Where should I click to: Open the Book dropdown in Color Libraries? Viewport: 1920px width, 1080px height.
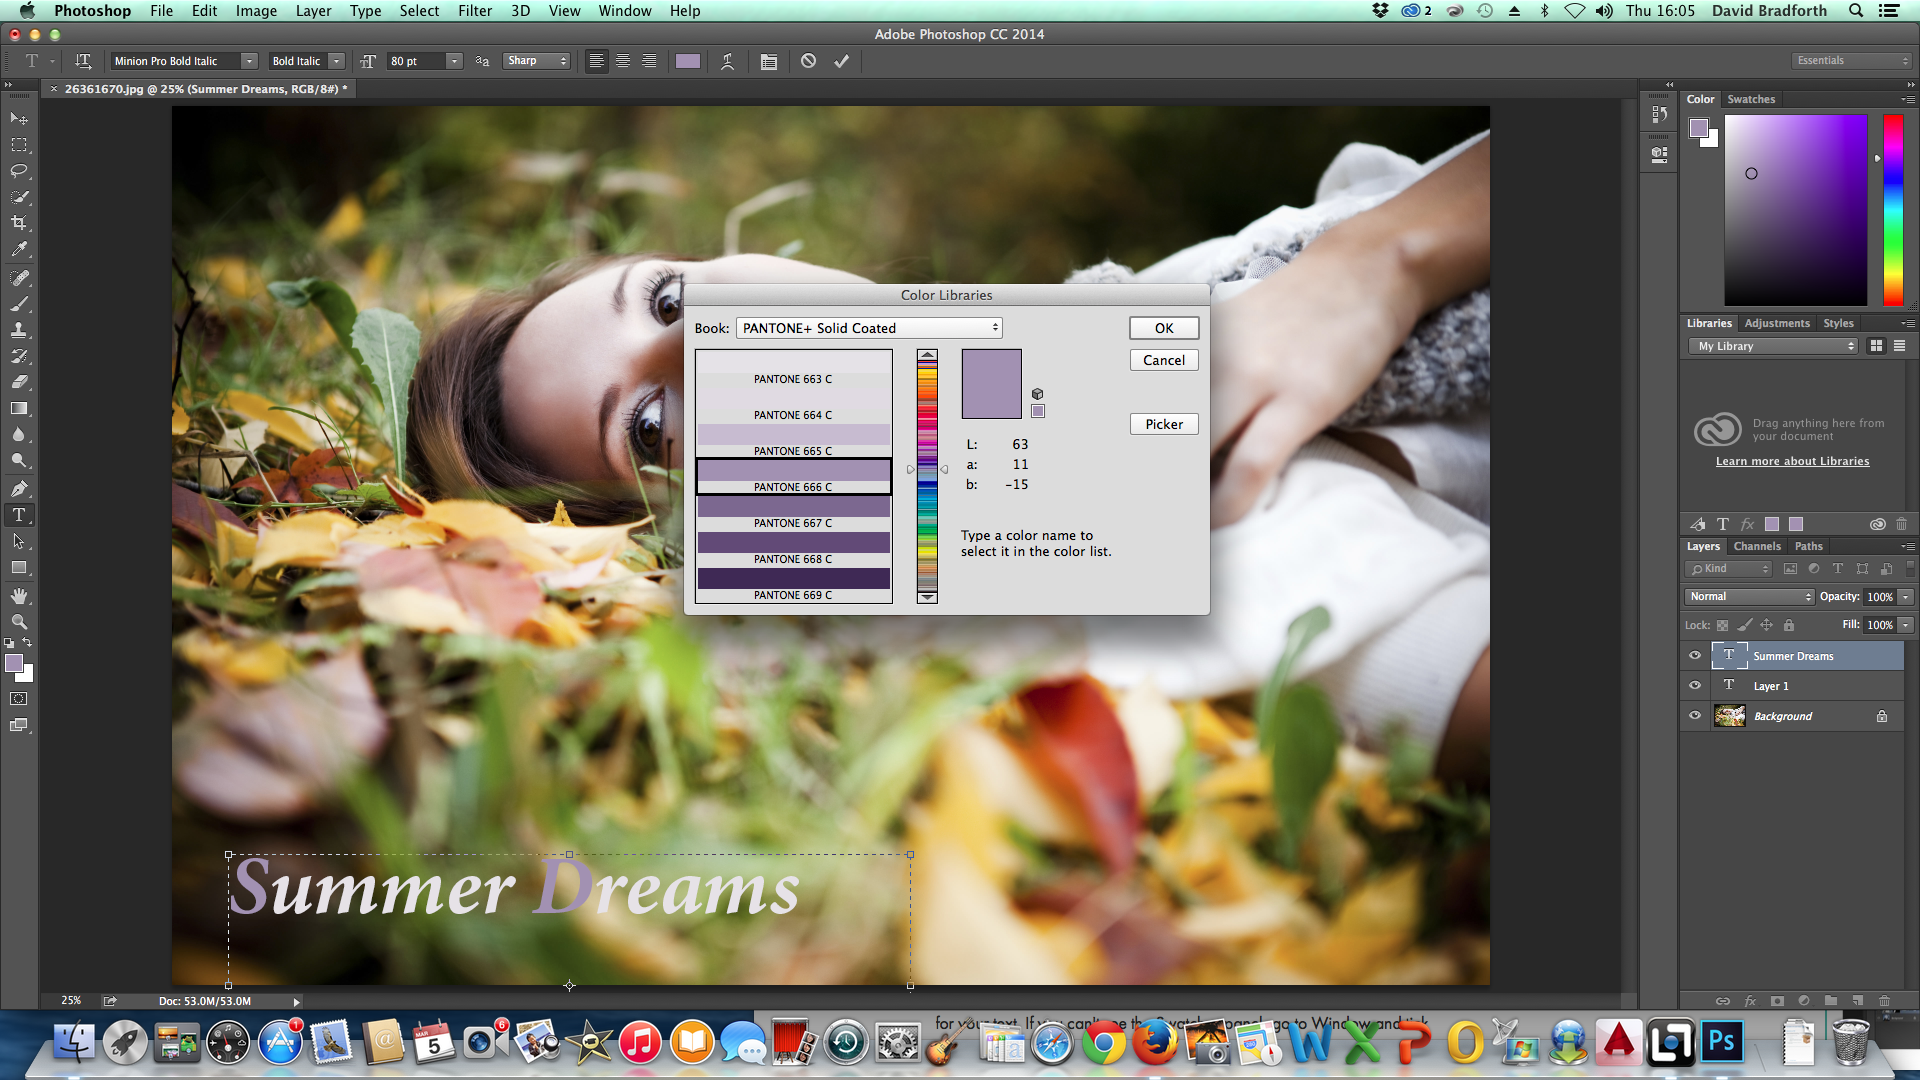869,328
